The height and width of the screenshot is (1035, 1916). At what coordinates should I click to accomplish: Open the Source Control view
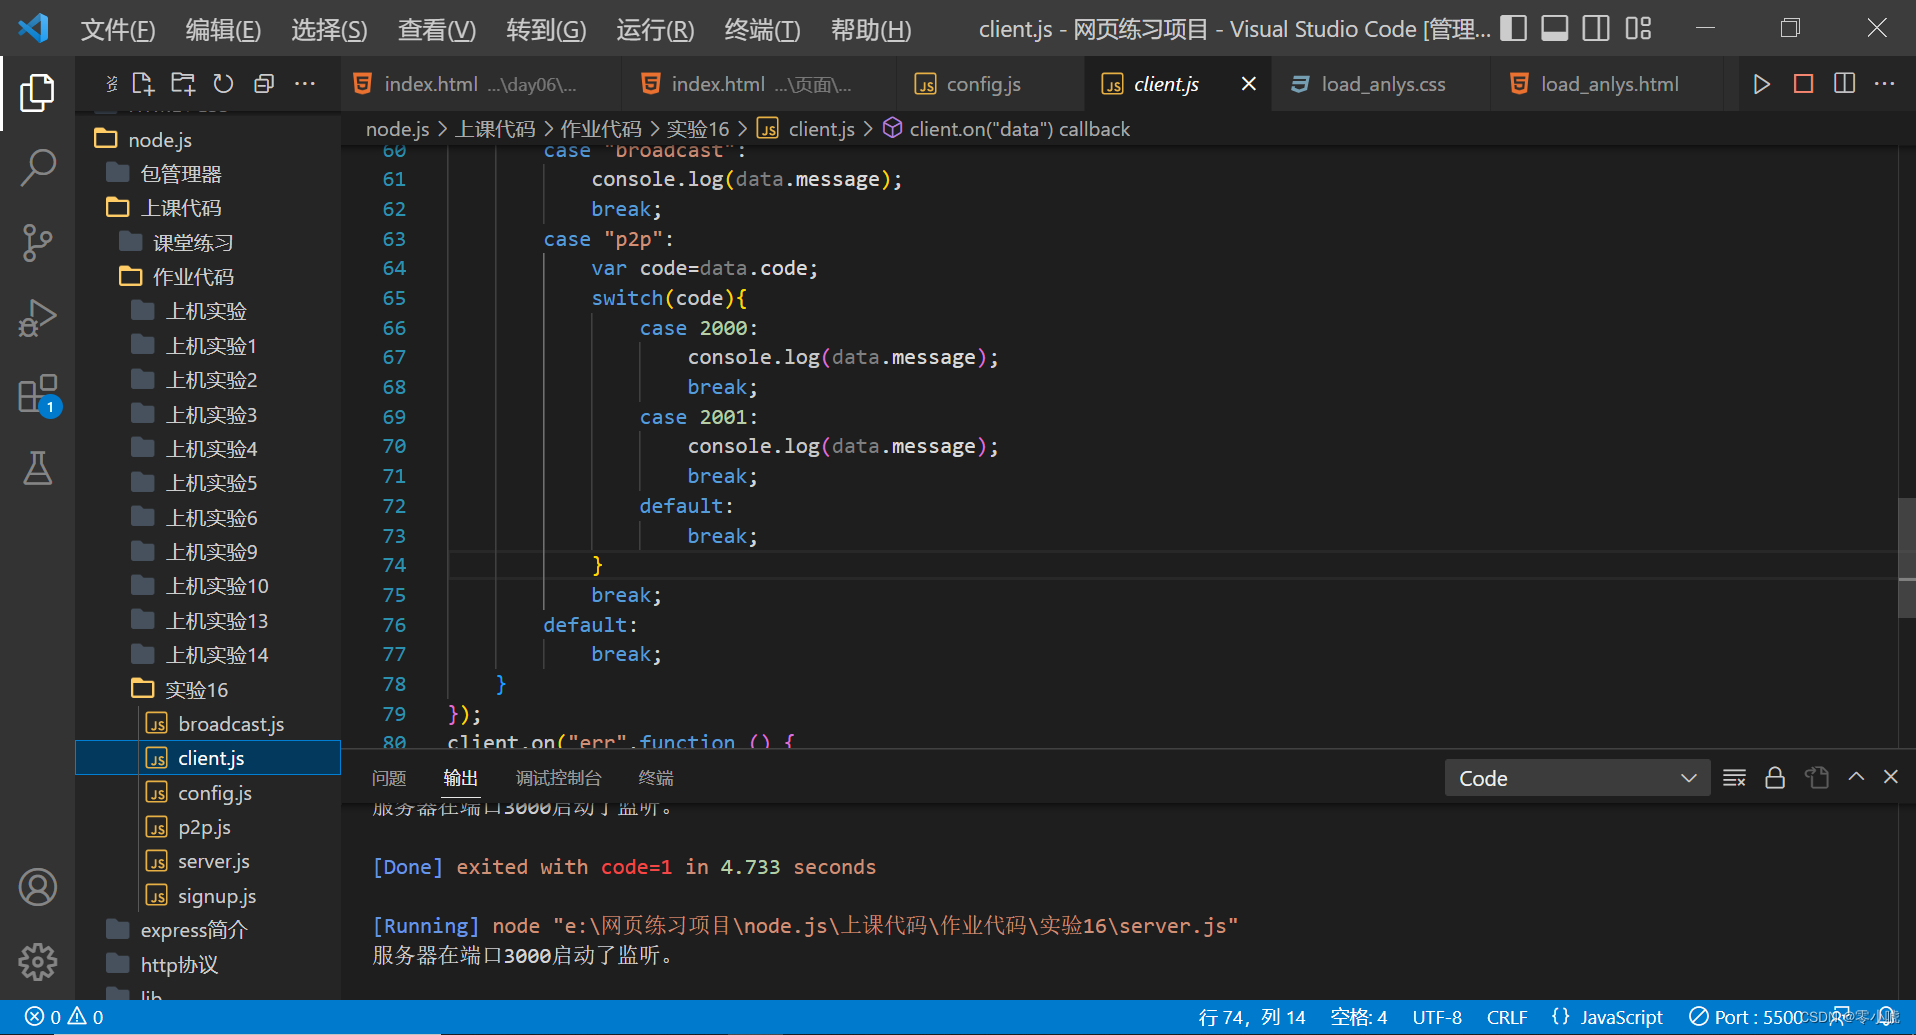[x=38, y=243]
